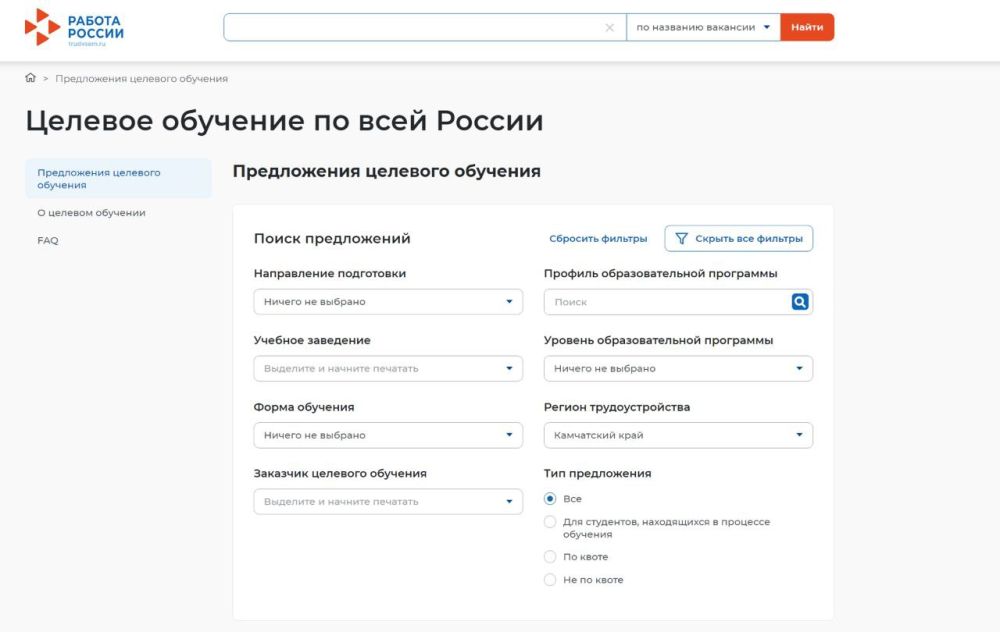The height and width of the screenshot is (632, 1000).
Task: Clear search field with X icon
Action: click(x=610, y=28)
